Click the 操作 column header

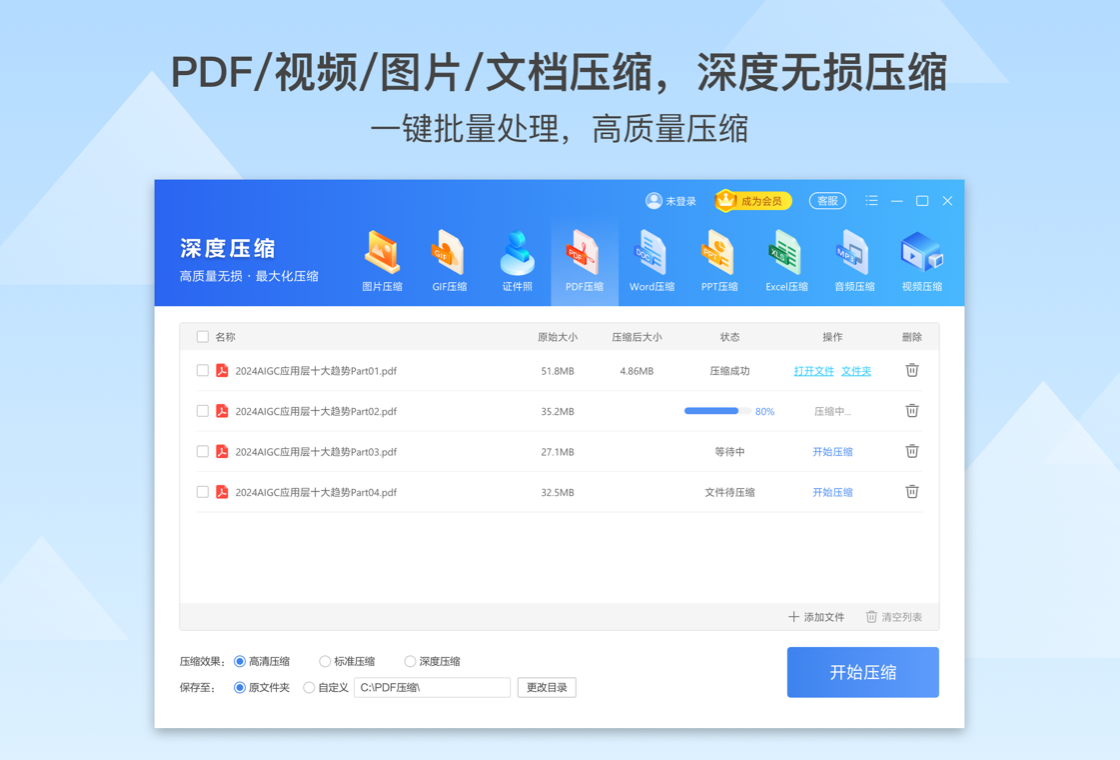click(832, 336)
